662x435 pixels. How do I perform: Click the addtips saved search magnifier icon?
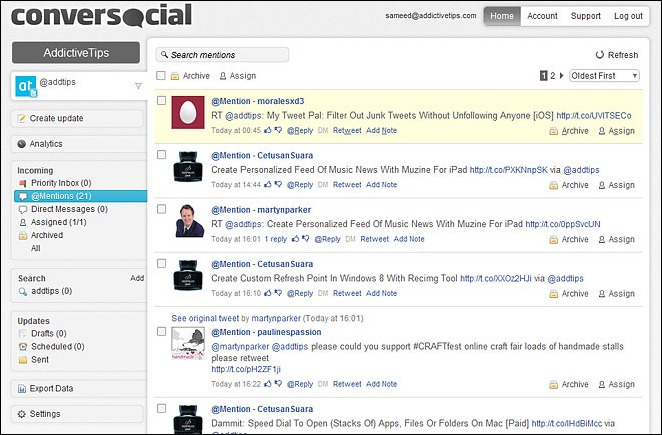point(23,291)
